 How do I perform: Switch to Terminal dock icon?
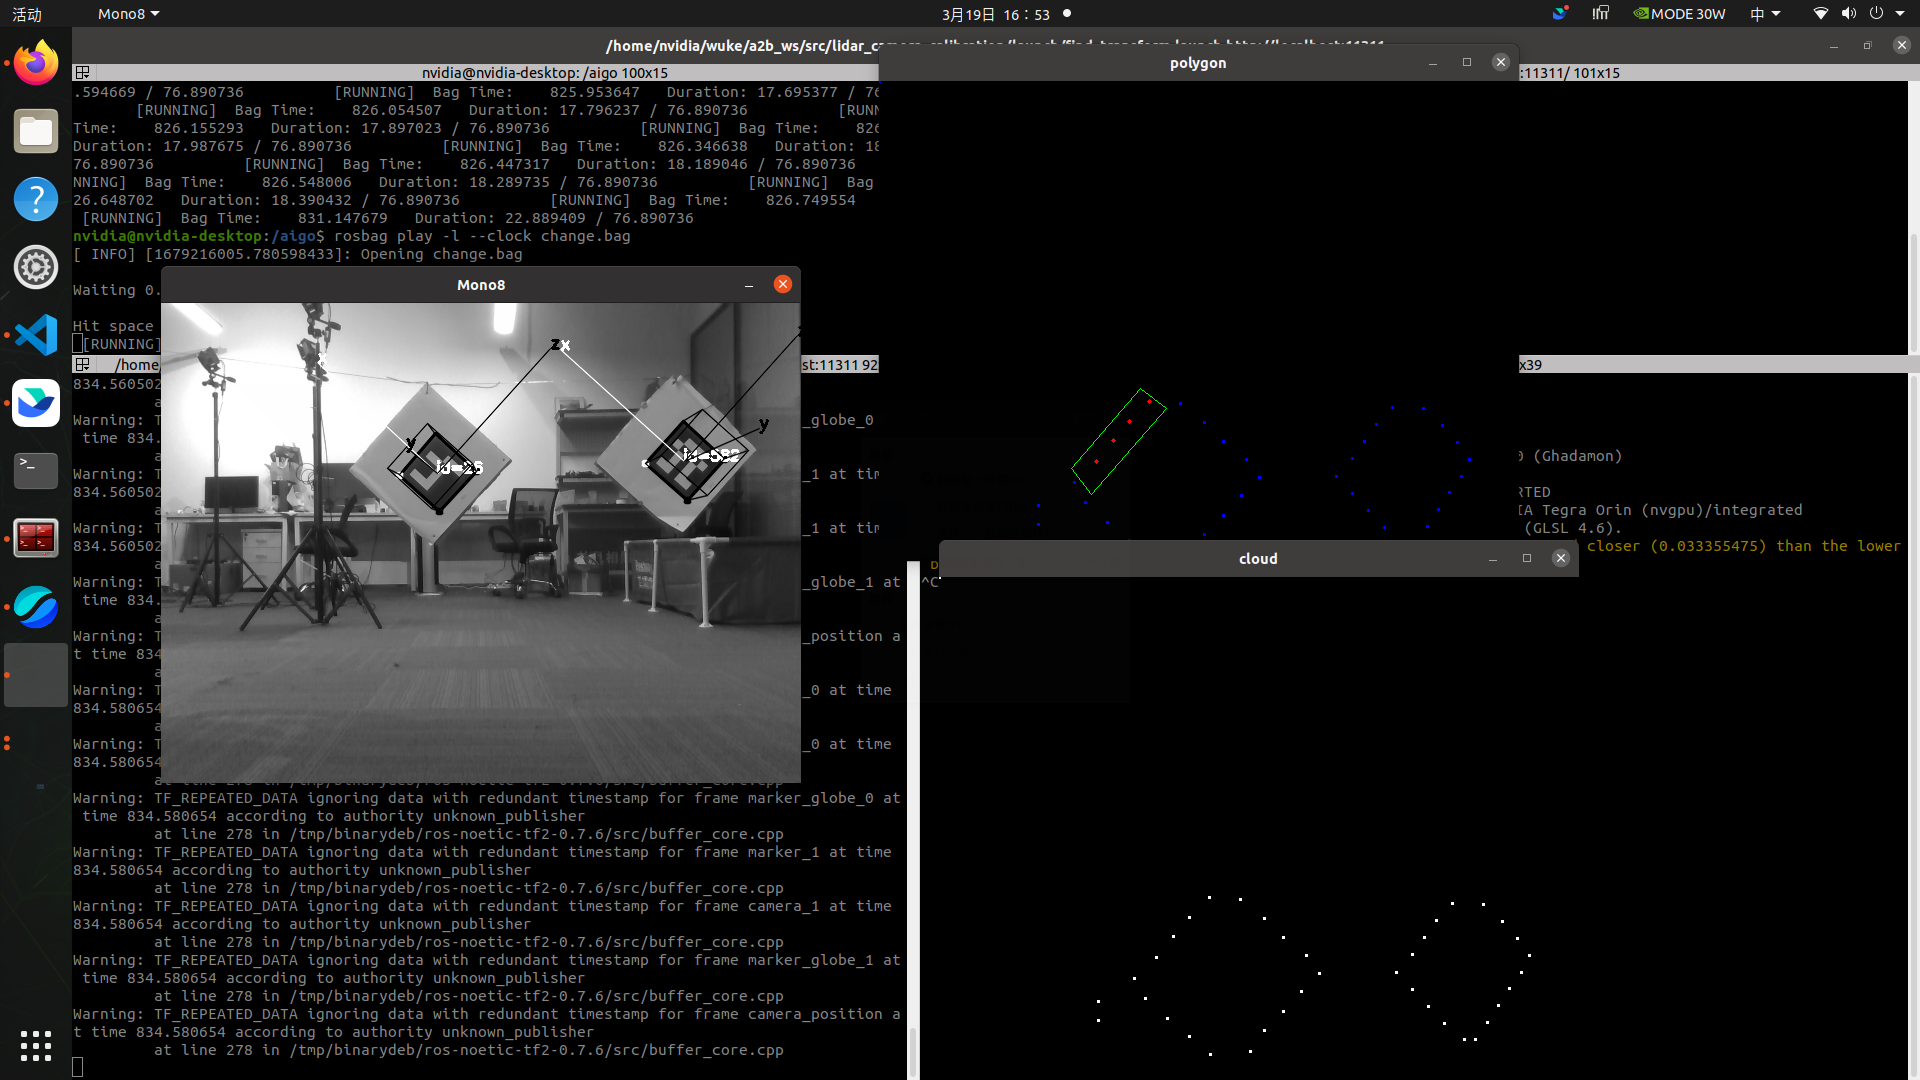36,470
